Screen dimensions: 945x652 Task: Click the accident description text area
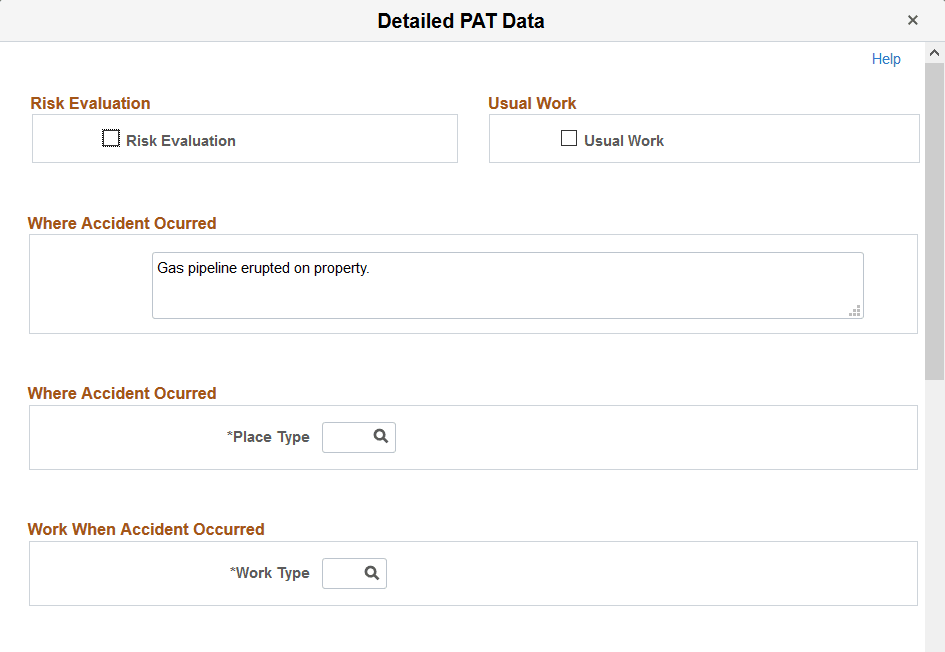tap(507, 284)
